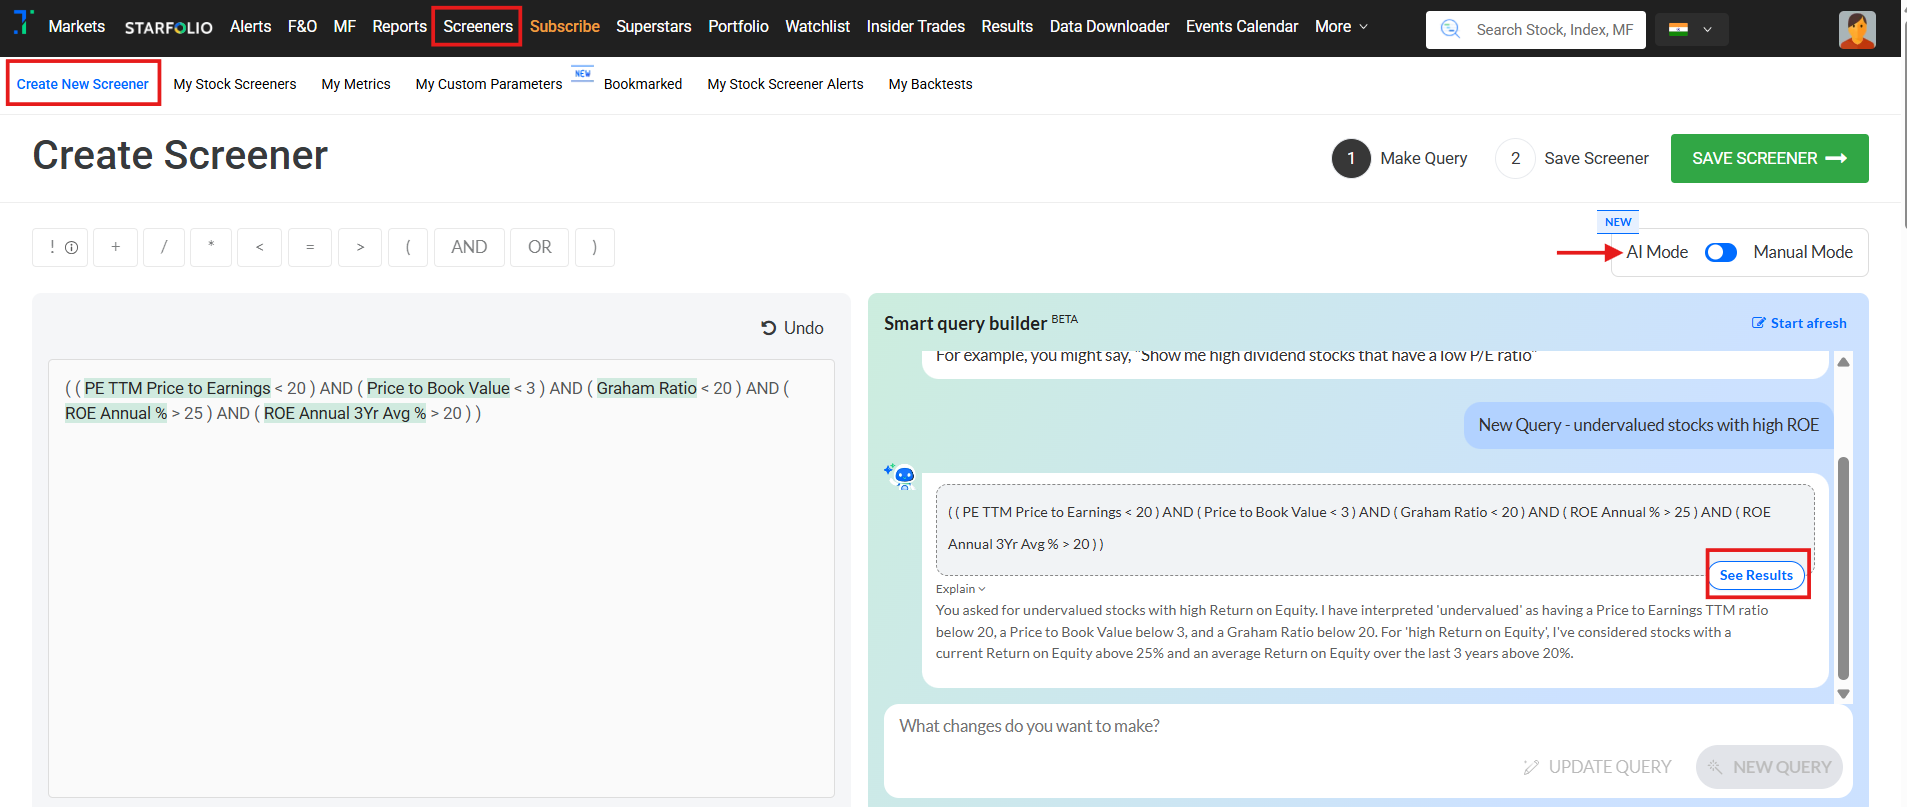Screen dimensions: 1907x807
Task: Go to Results page
Action: pos(1007,27)
